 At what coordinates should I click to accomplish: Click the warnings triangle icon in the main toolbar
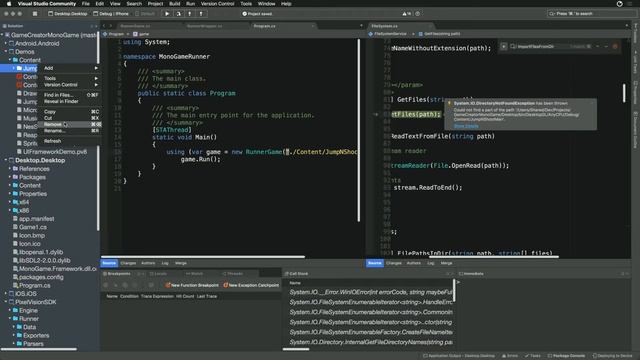404,13
